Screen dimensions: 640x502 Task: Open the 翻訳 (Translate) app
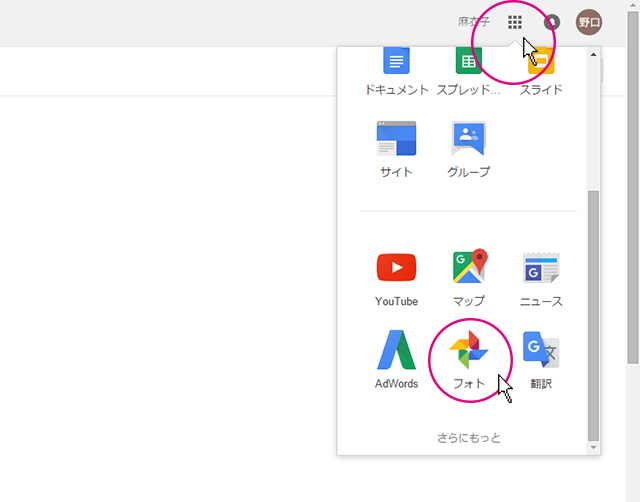[x=541, y=360]
